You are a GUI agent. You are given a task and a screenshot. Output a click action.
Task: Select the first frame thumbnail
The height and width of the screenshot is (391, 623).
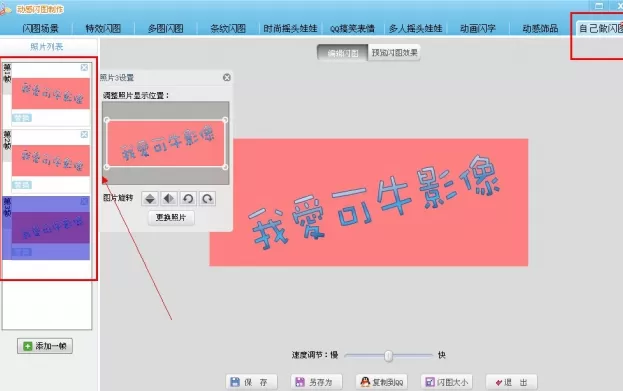tap(51, 93)
